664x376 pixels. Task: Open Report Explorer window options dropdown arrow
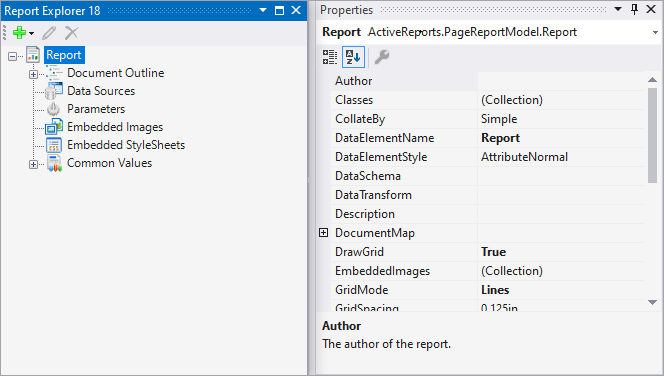263,10
